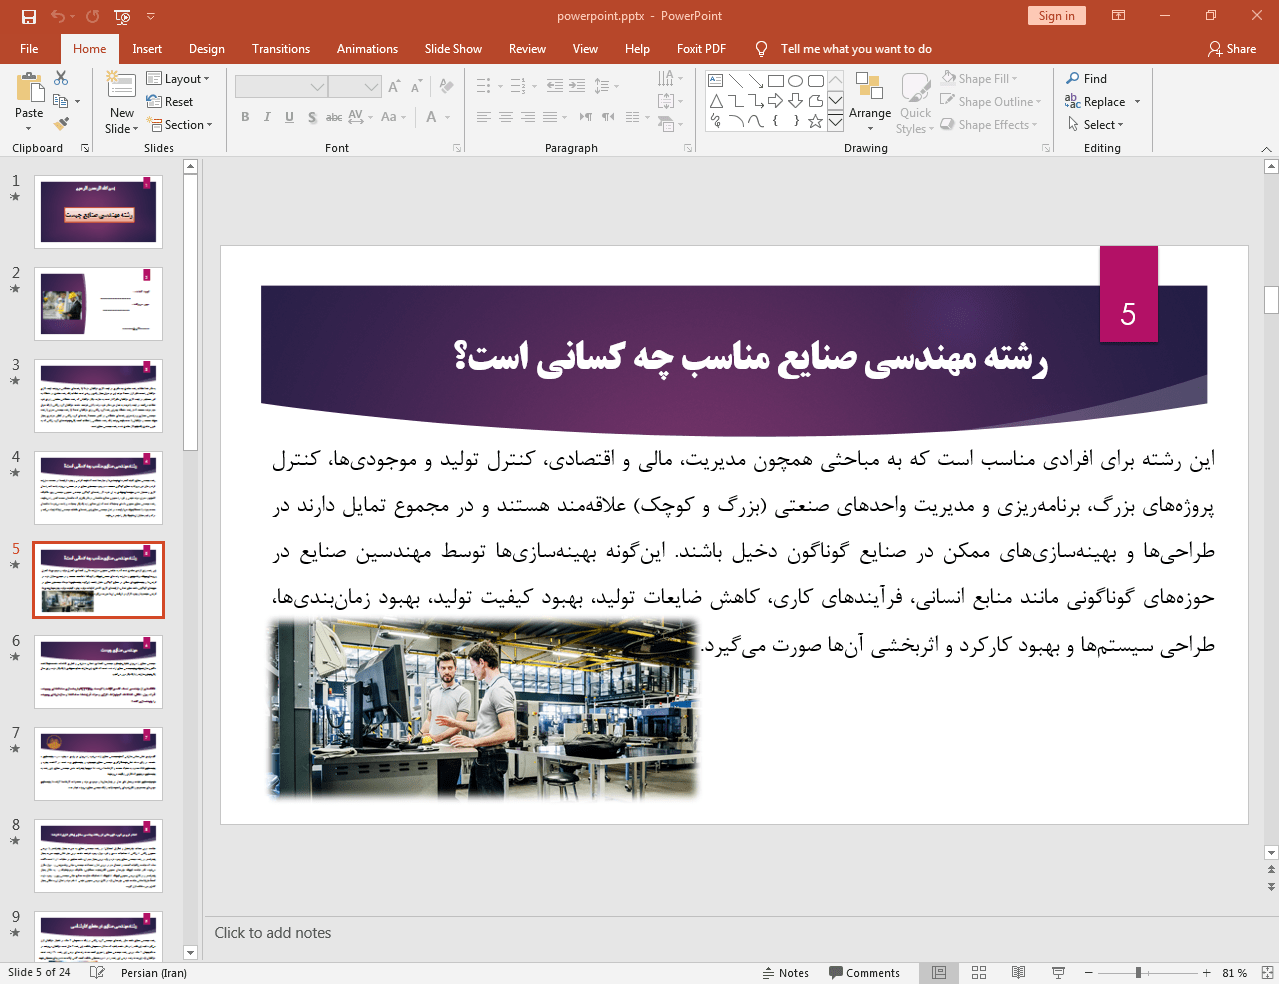1279x984 pixels.
Task: Insert a rectangle shape
Action: (775, 79)
